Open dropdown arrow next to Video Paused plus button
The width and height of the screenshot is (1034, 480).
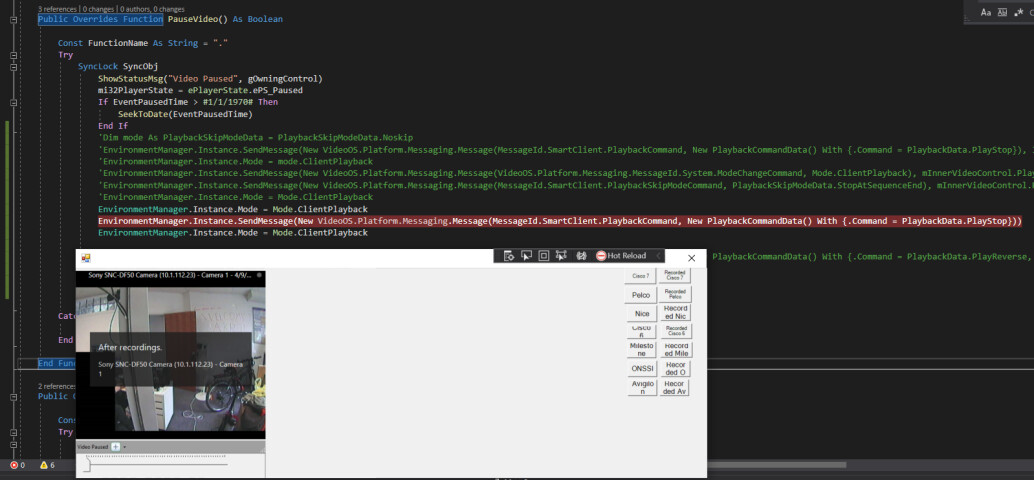(x=125, y=446)
